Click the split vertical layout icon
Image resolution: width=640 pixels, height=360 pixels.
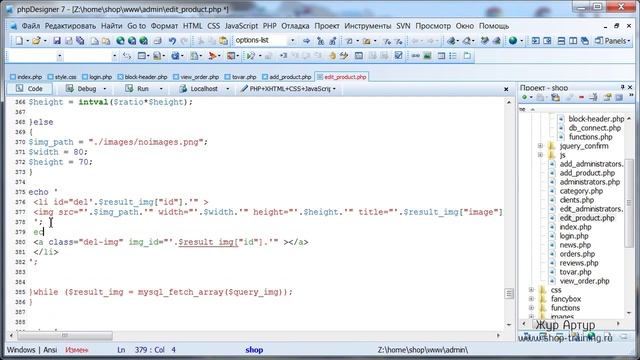(x=573, y=40)
